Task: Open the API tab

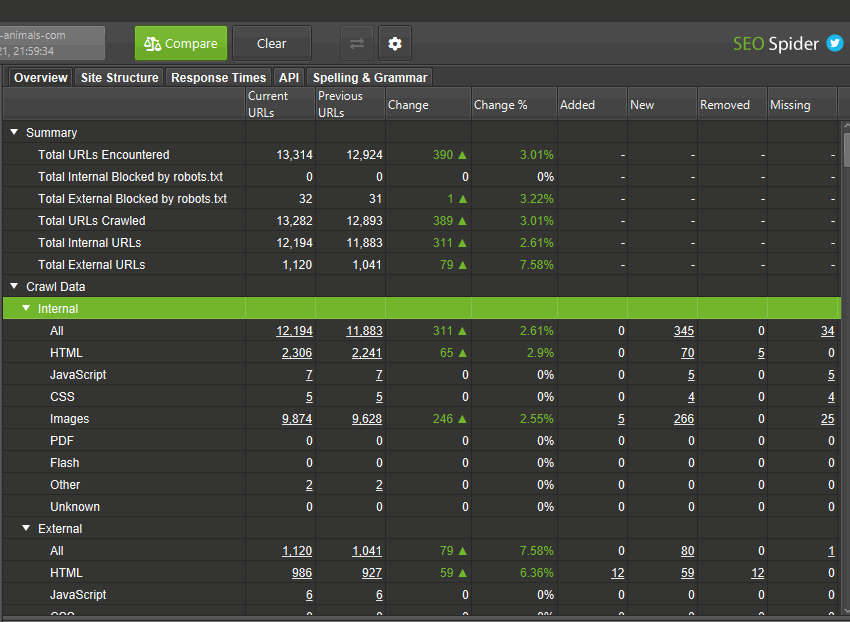Action: click(289, 78)
